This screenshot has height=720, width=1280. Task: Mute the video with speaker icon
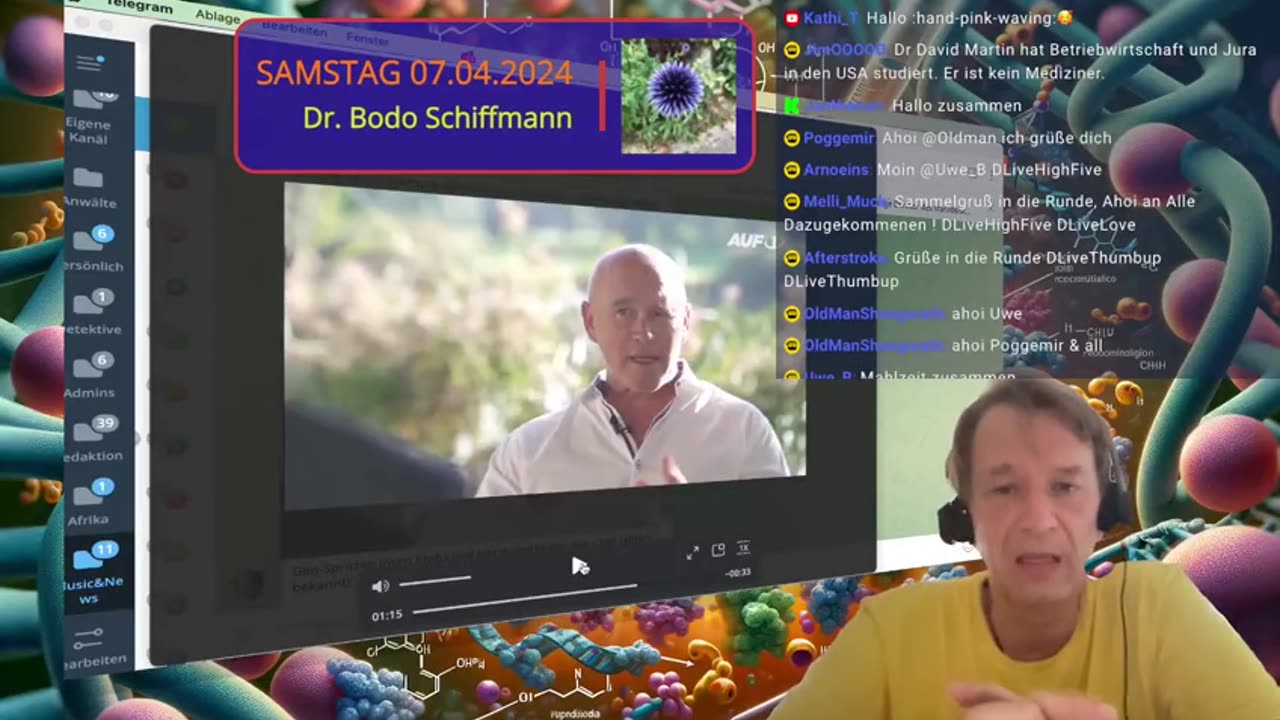(x=380, y=586)
